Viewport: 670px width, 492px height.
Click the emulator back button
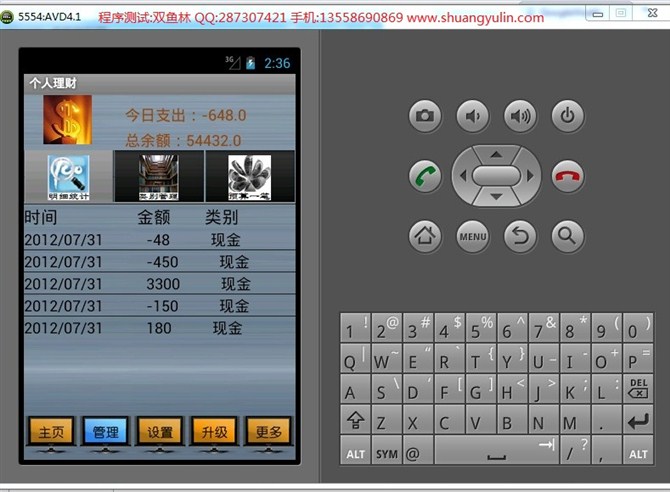520,236
